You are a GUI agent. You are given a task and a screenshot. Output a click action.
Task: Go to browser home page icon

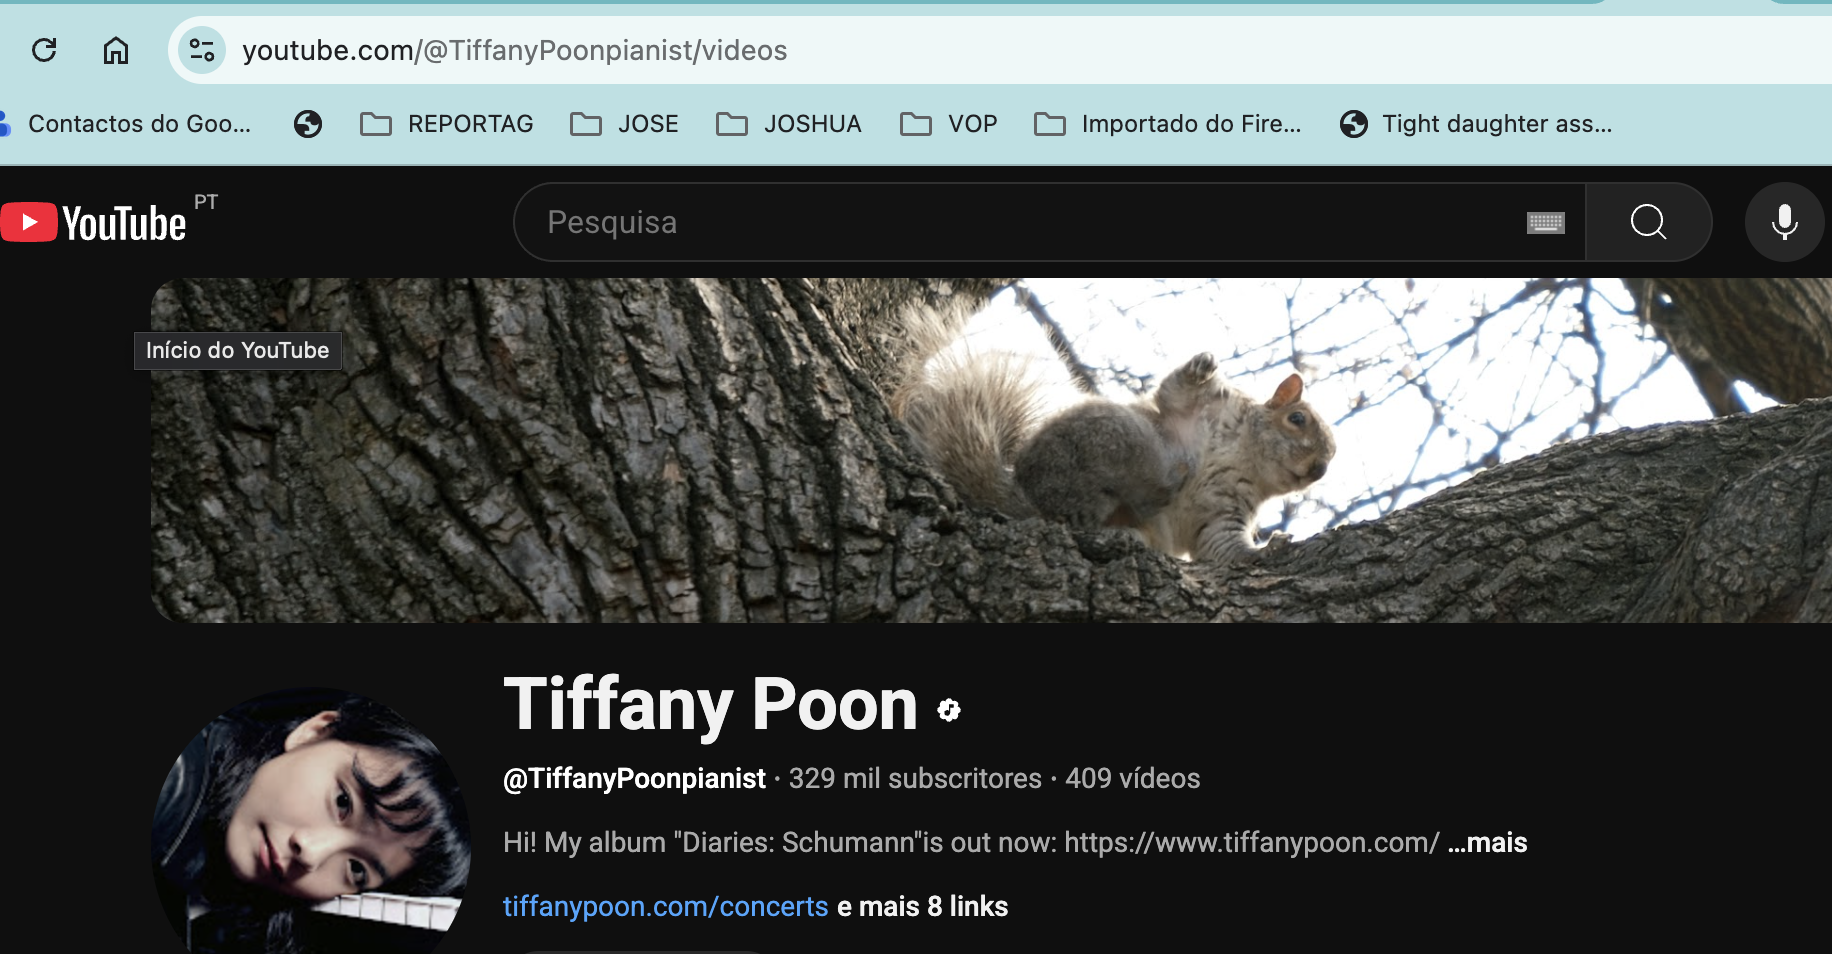click(116, 50)
